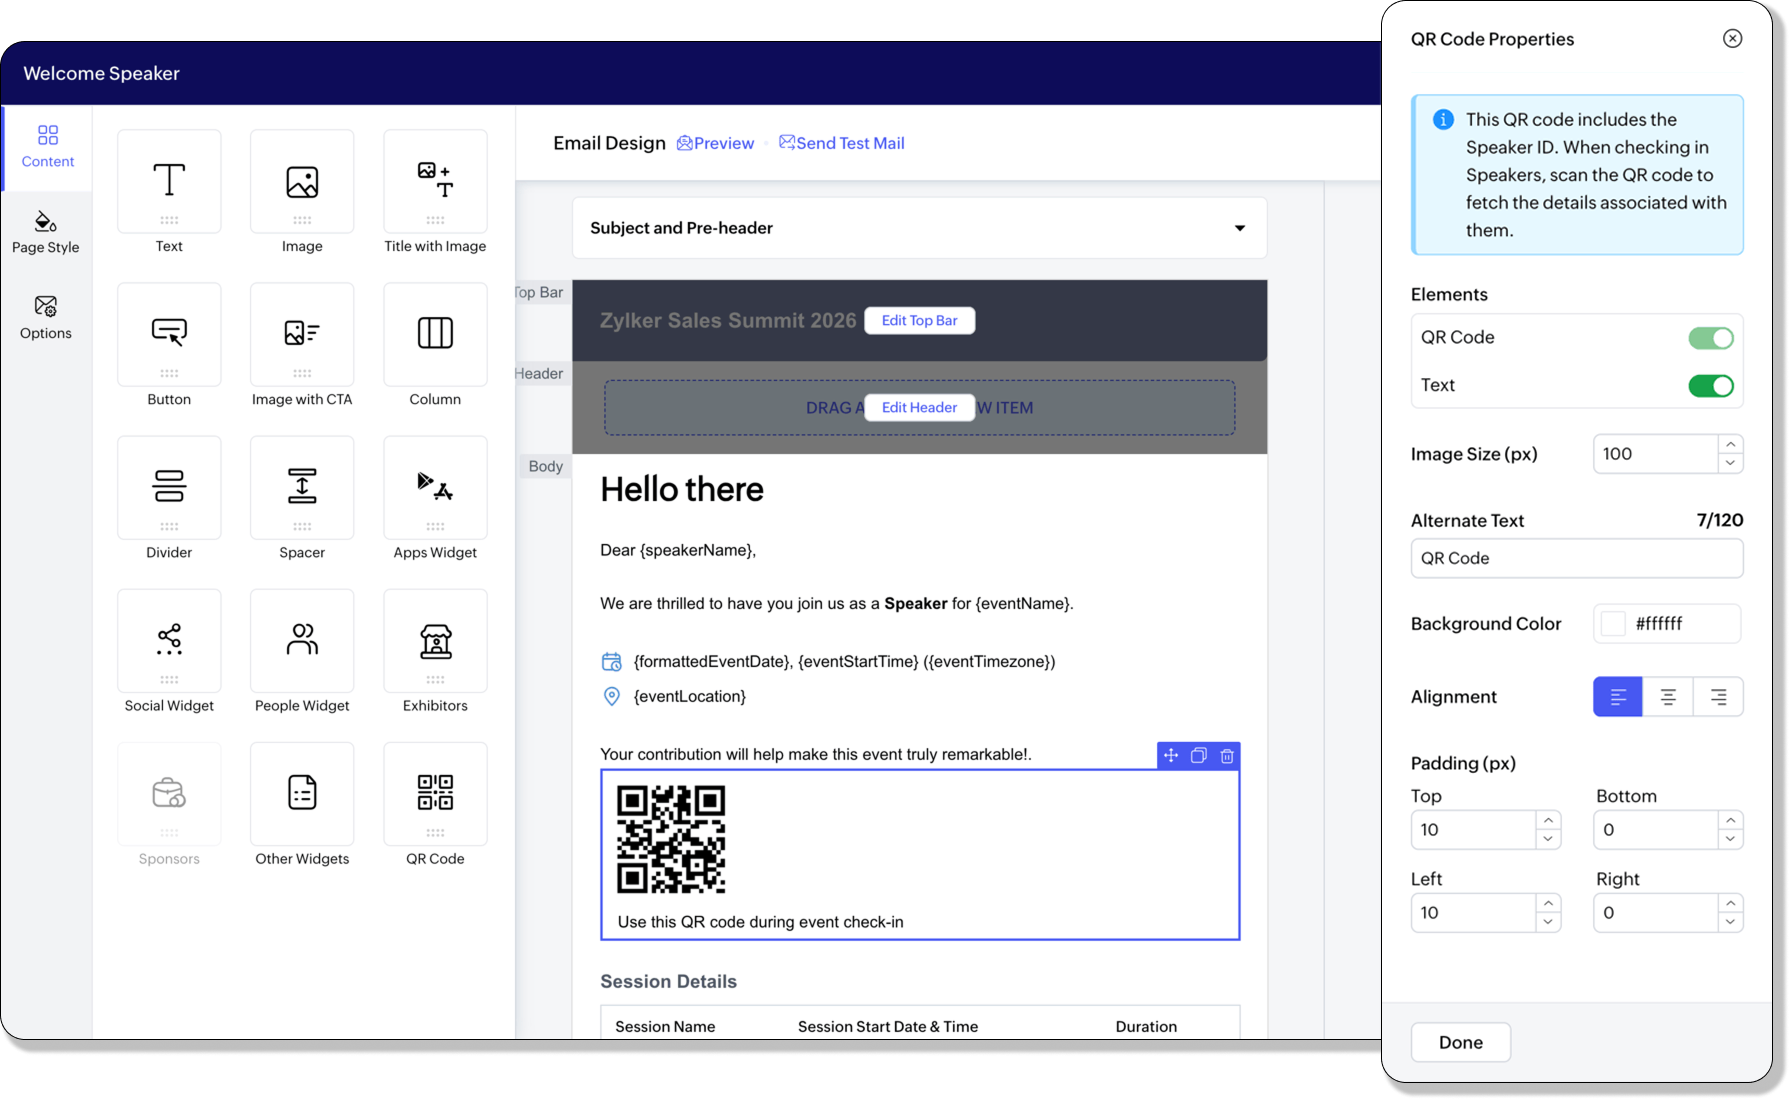Image resolution: width=1789 pixels, height=1099 pixels.
Task: Decrease the Bottom padding value
Action: coord(1731,839)
